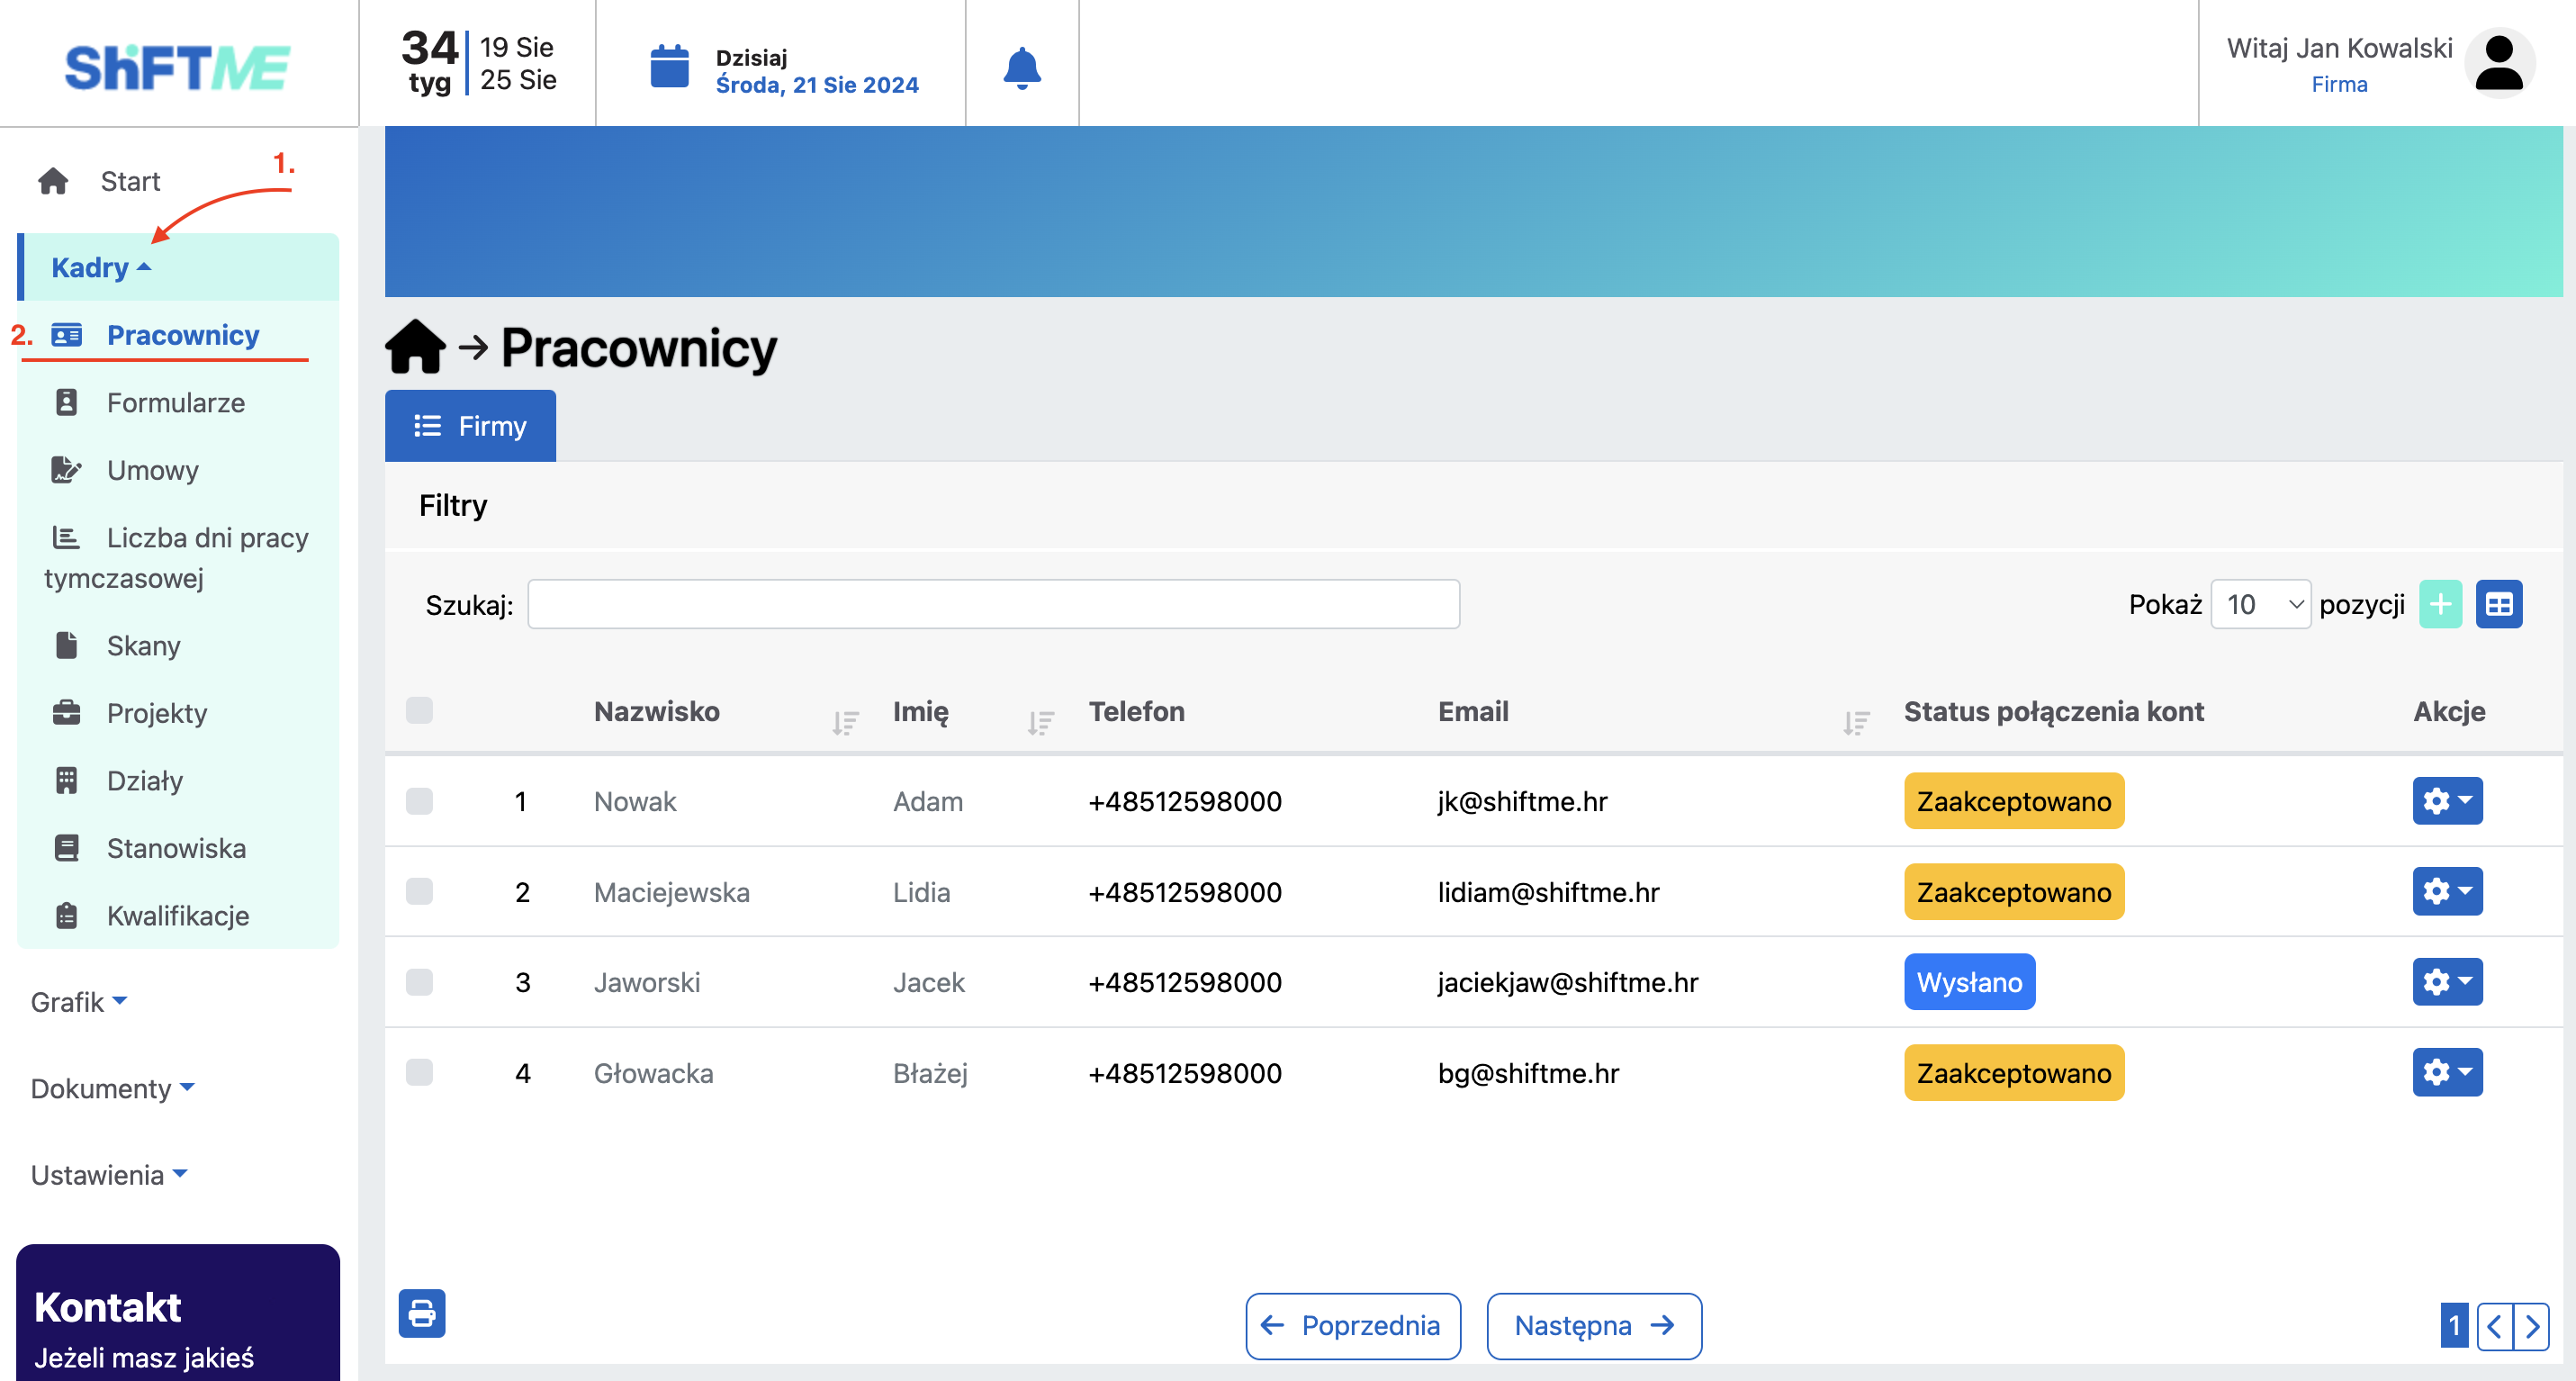Click the Start sidebar link
This screenshot has width=2576, height=1381.
click(x=130, y=181)
